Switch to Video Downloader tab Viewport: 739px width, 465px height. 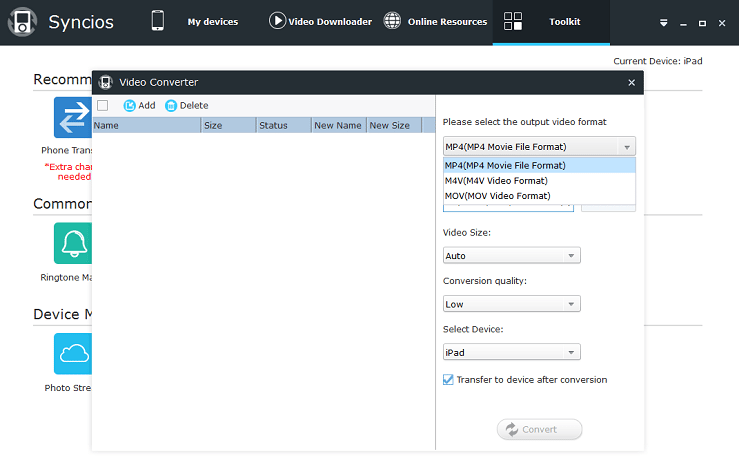pyautogui.click(x=330, y=22)
